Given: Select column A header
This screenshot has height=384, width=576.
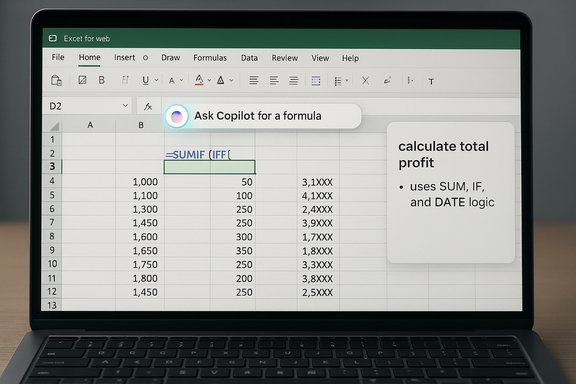Looking at the screenshot, I should (x=90, y=125).
